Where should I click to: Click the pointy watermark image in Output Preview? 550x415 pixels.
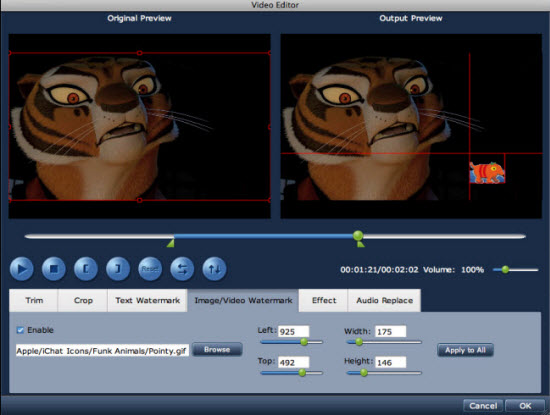[x=487, y=172]
